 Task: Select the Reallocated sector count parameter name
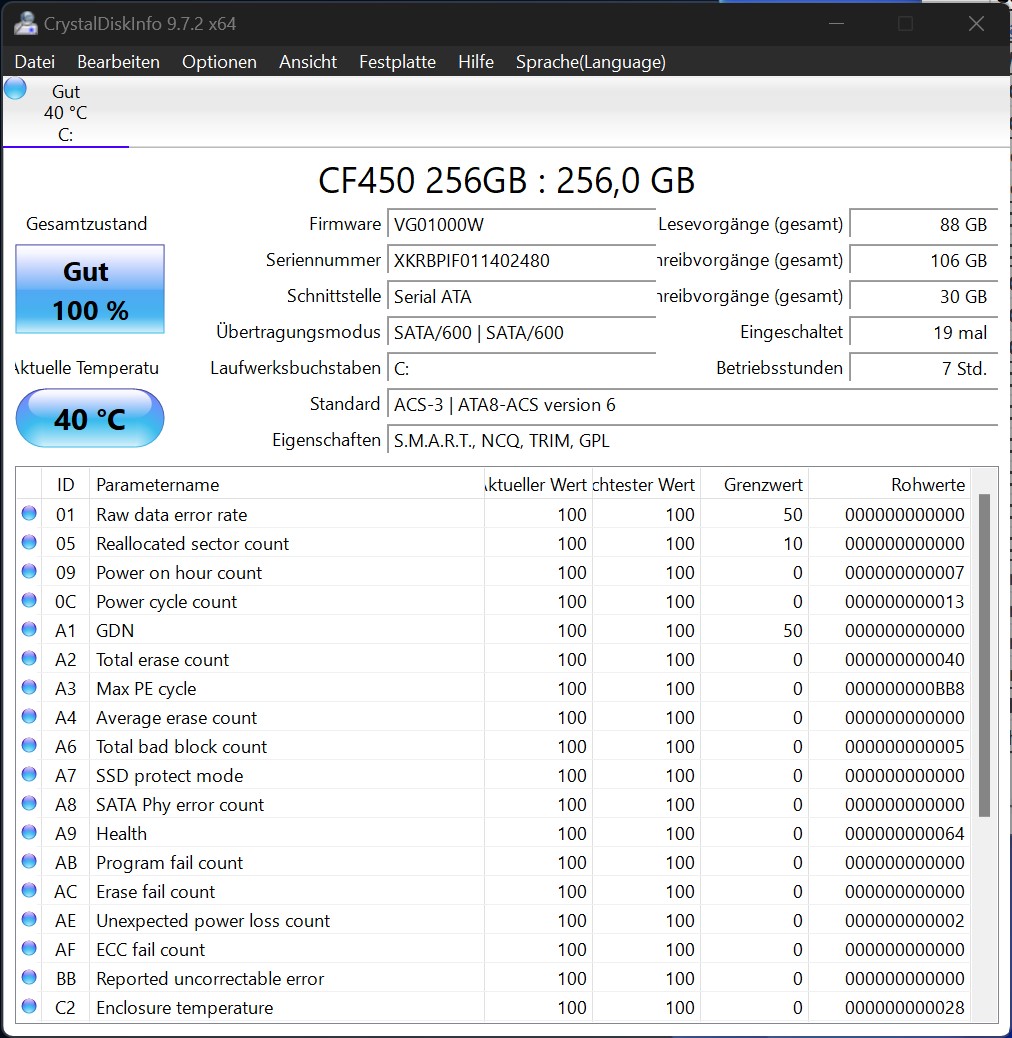tap(193, 543)
